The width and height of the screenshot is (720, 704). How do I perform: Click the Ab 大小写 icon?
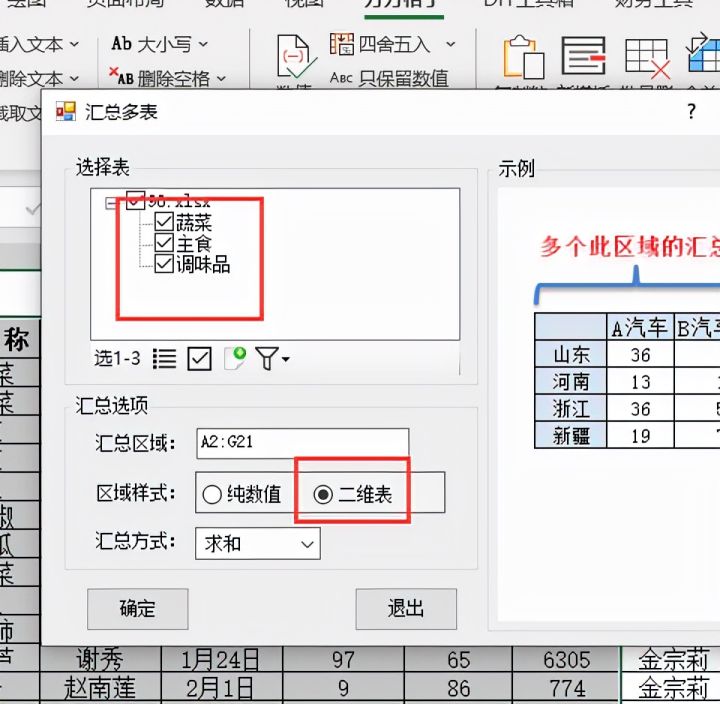(x=122, y=44)
